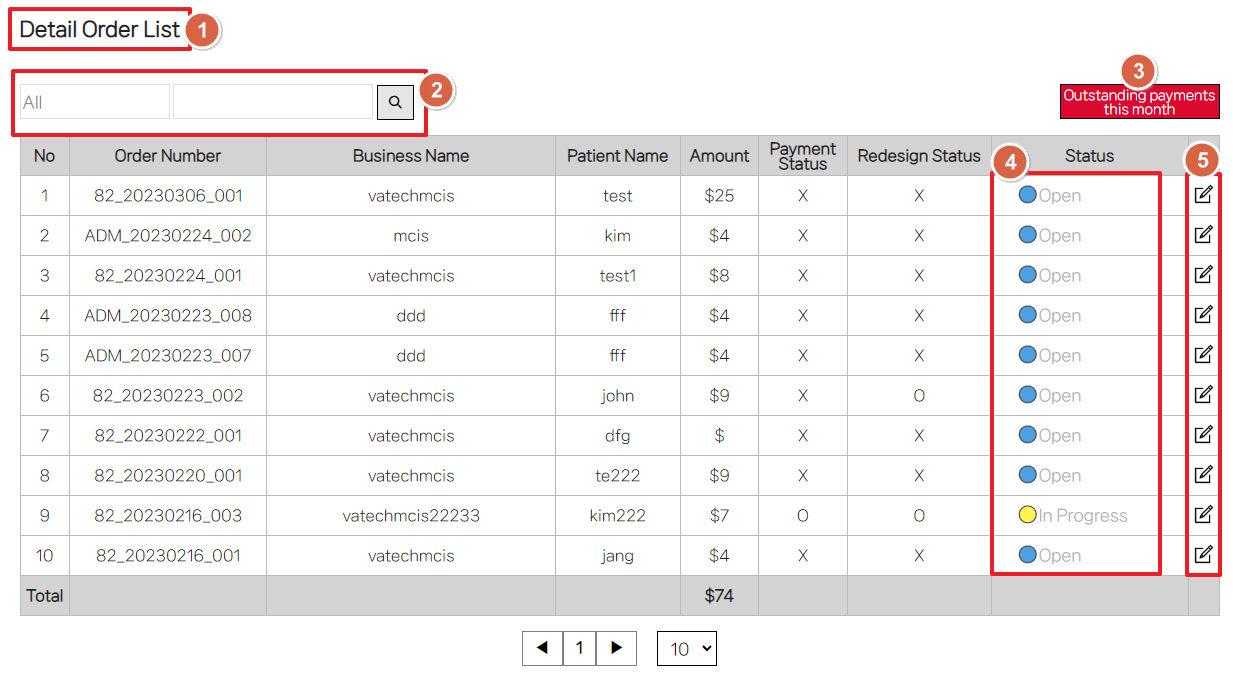The image size is (1233, 686).
Task: Edit order 82_20230216_001 for patient jang
Action: tap(1203, 555)
